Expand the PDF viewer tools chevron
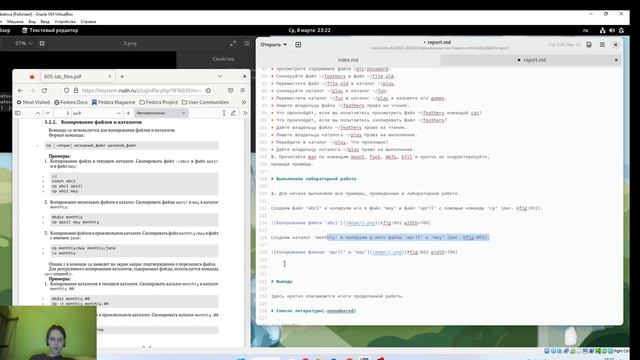 pos(245,113)
